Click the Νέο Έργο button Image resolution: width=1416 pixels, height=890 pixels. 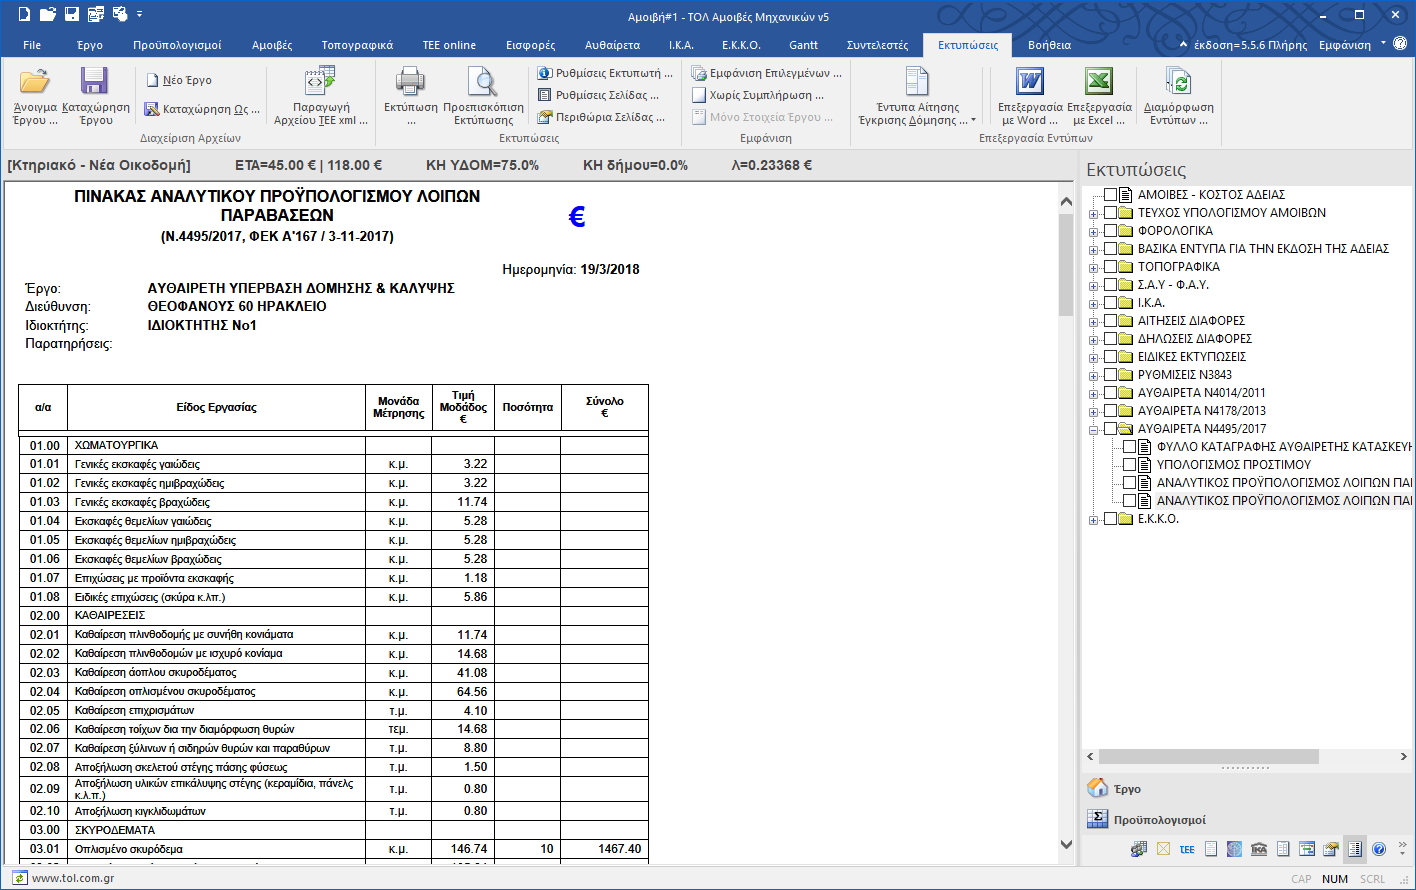178,80
